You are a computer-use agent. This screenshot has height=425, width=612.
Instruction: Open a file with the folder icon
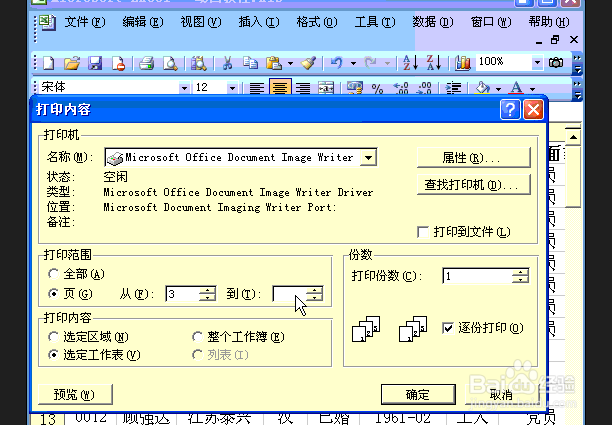click(x=72, y=63)
